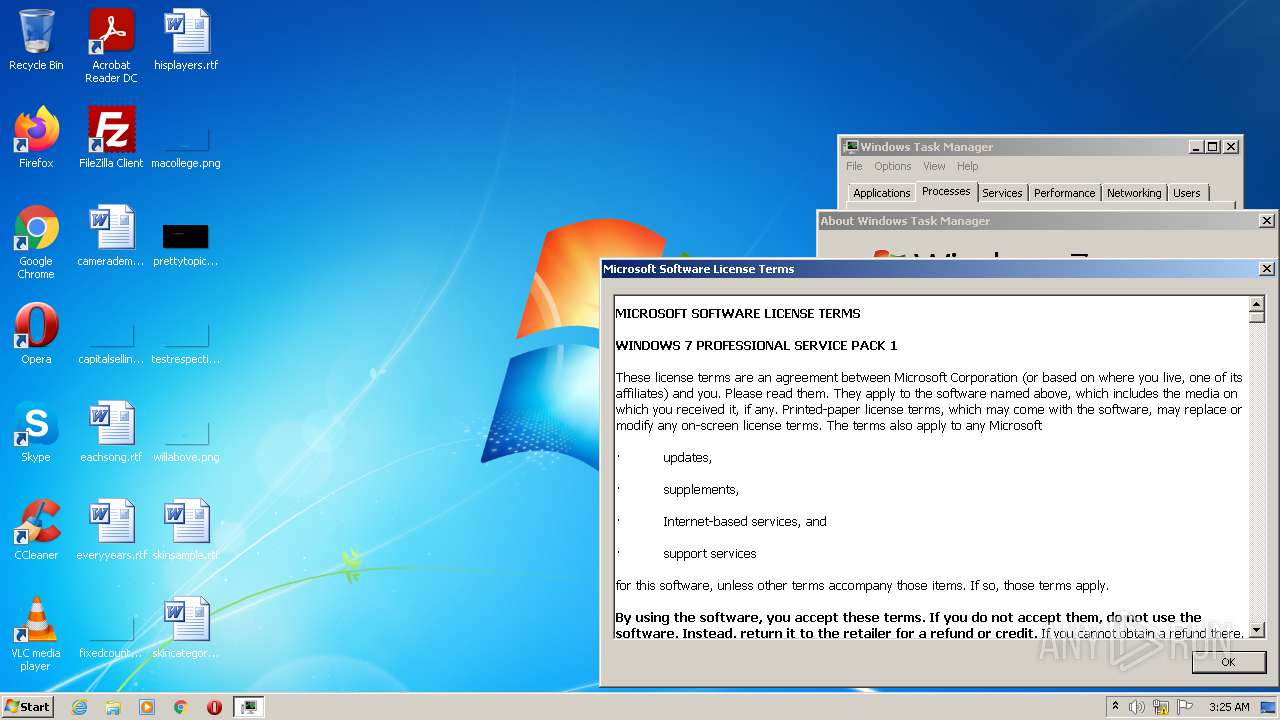Select the skincategor document icon
Viewport: 1280px width, 720px height.
pyautogui.click(x=186, y=627)
